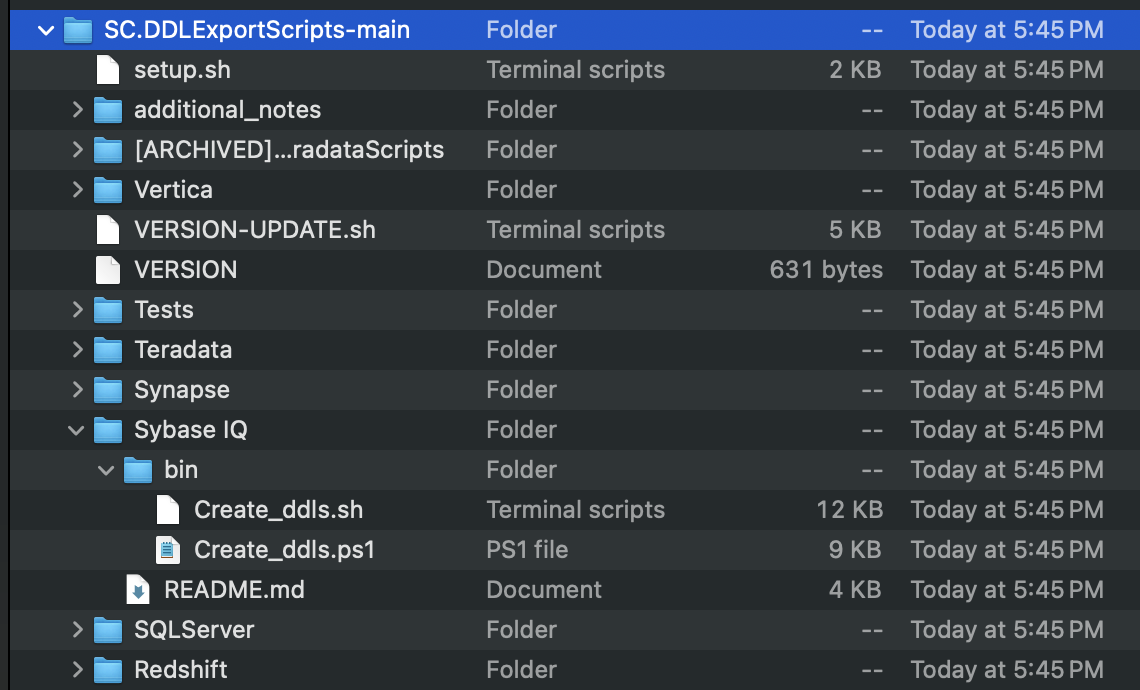Click the Vertica folder icon
1140x690 pixels.
pos(107,190)
